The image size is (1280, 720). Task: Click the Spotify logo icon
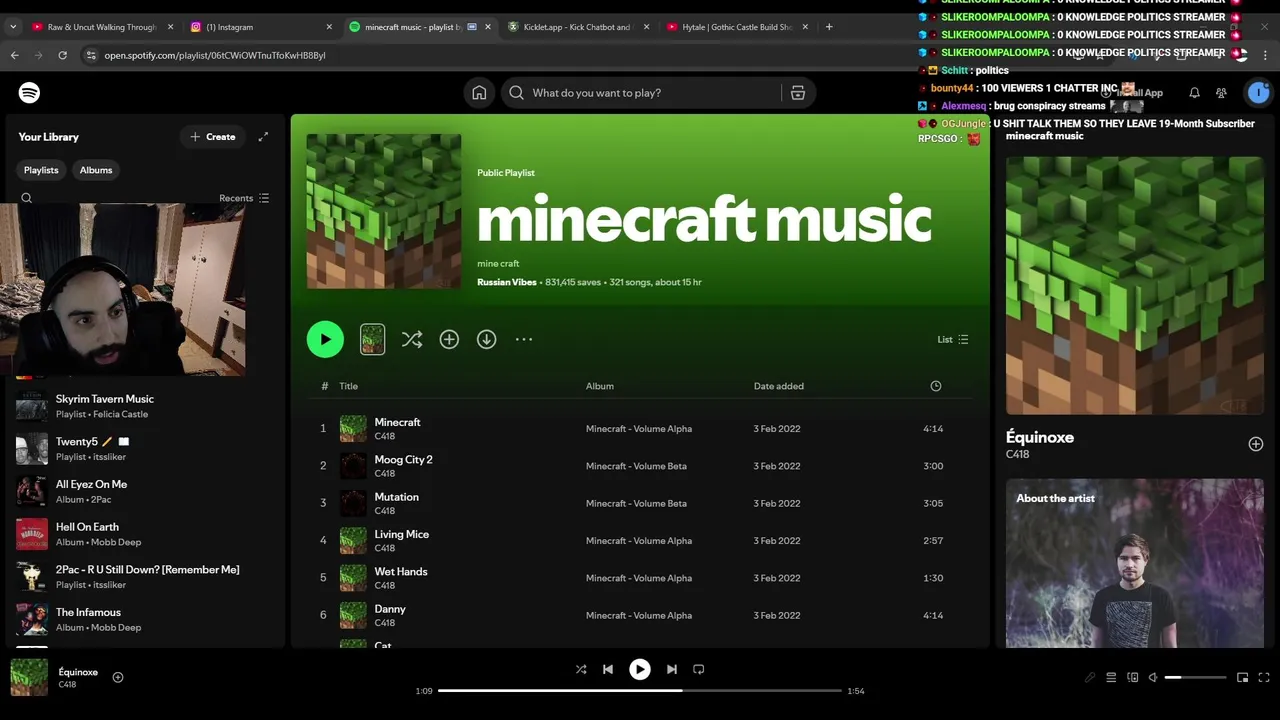pos(29,93)
